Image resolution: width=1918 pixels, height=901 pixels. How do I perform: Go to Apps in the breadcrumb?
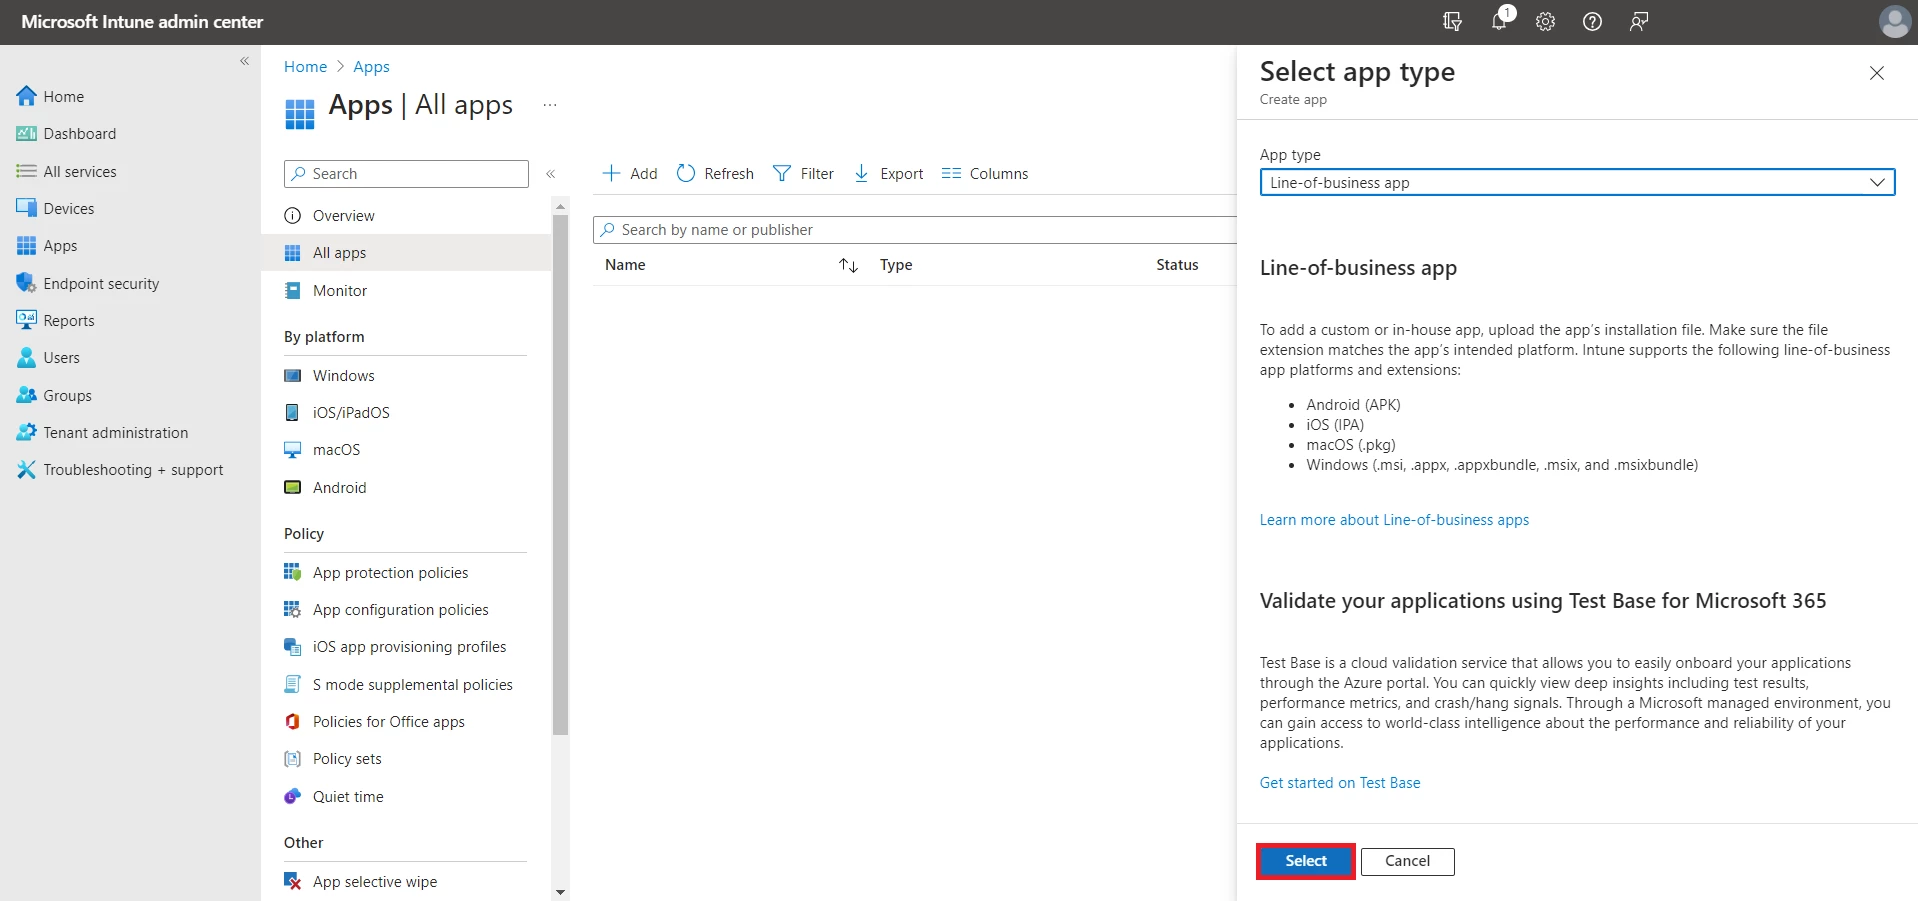tap(371, 67)
